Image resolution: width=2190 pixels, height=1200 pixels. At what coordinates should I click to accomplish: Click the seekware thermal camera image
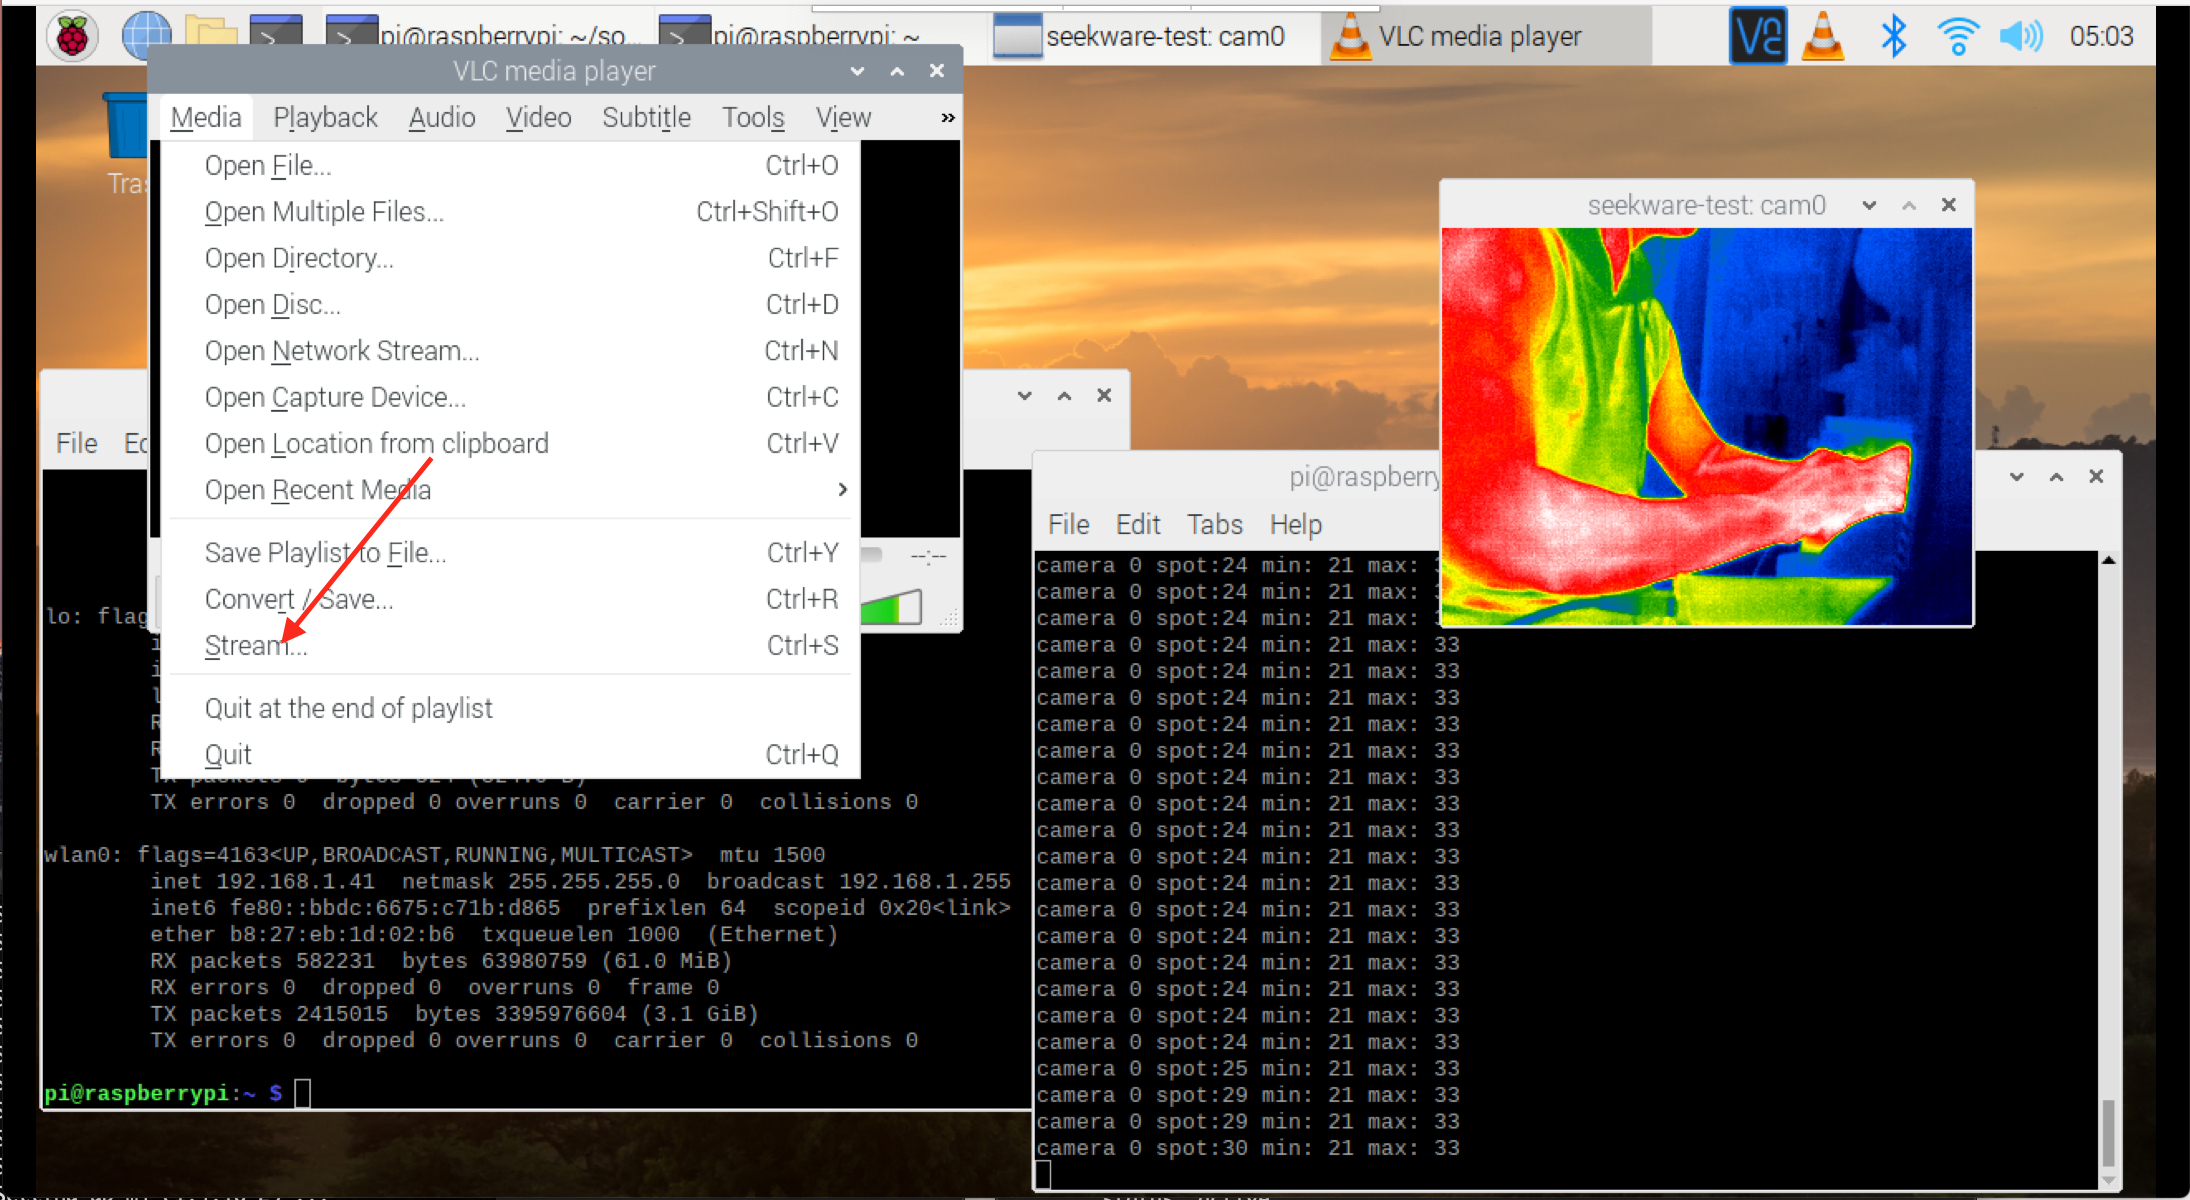(x=1706, y=426)
